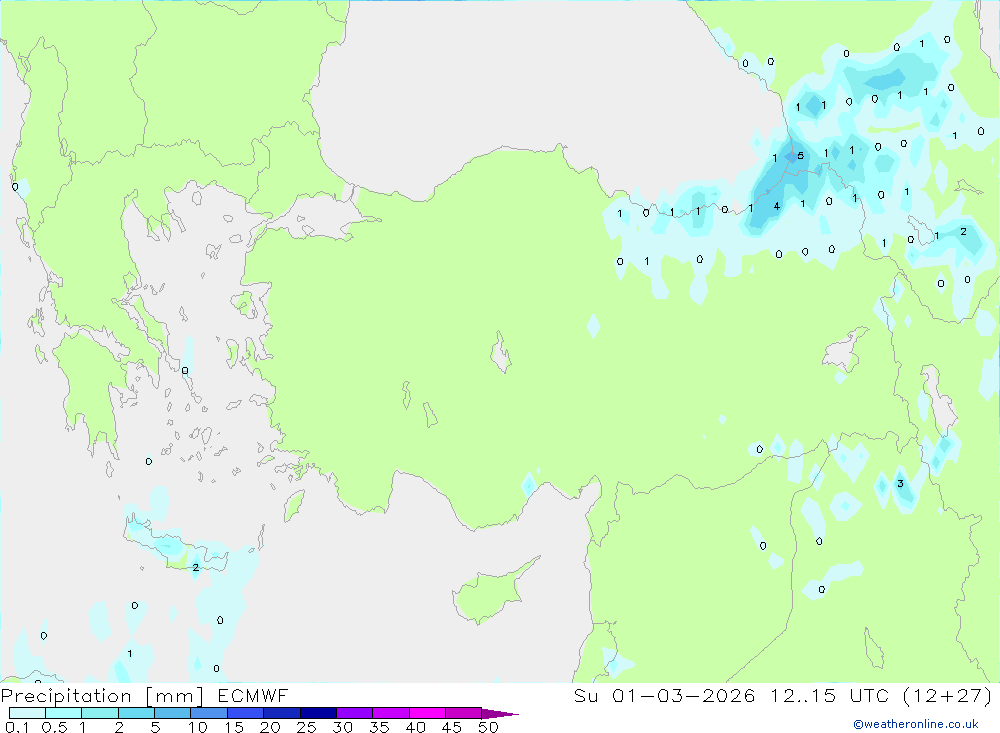Pick the 45–50 mm legend color swatch

tap(464, 713)
